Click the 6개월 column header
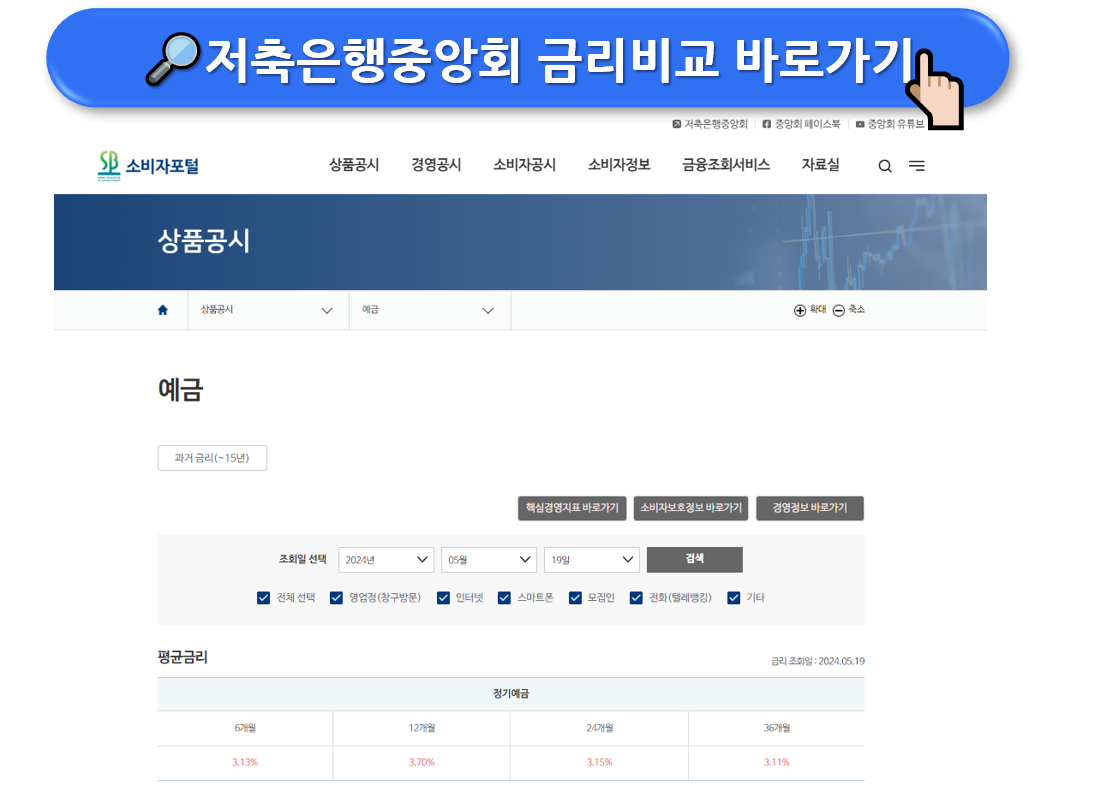Screen dimensions: 1093x789 (x=245, y=728)
